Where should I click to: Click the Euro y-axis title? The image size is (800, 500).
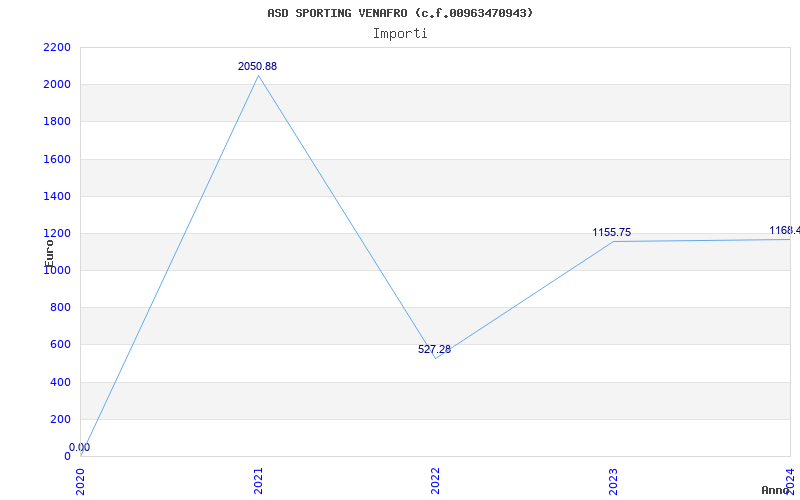pos(49,254)
